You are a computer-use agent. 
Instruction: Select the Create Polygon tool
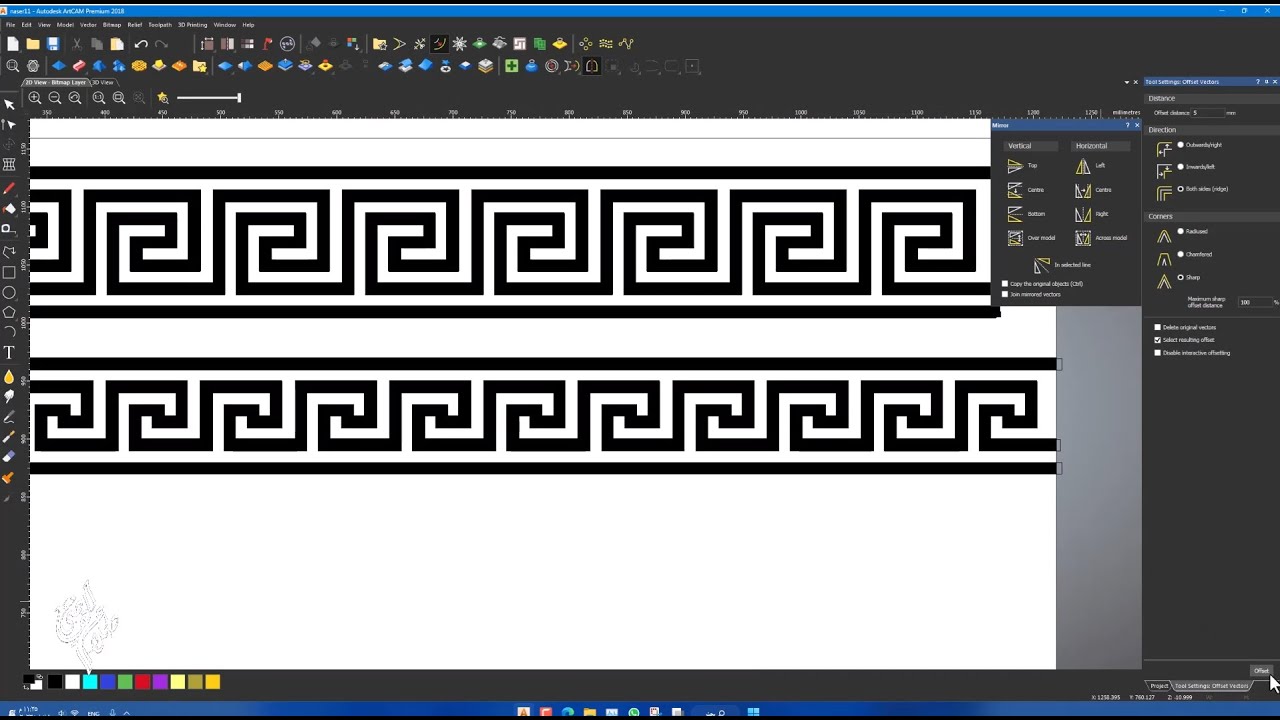click(x=9, y=312)
